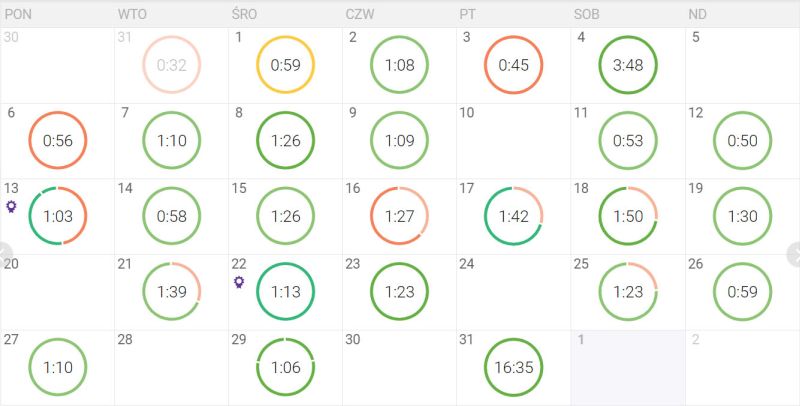Open the 1:27 circle on day 16
Image resolution: width=800 pixels, height=406 pixels.
click(x=400, y=216)
